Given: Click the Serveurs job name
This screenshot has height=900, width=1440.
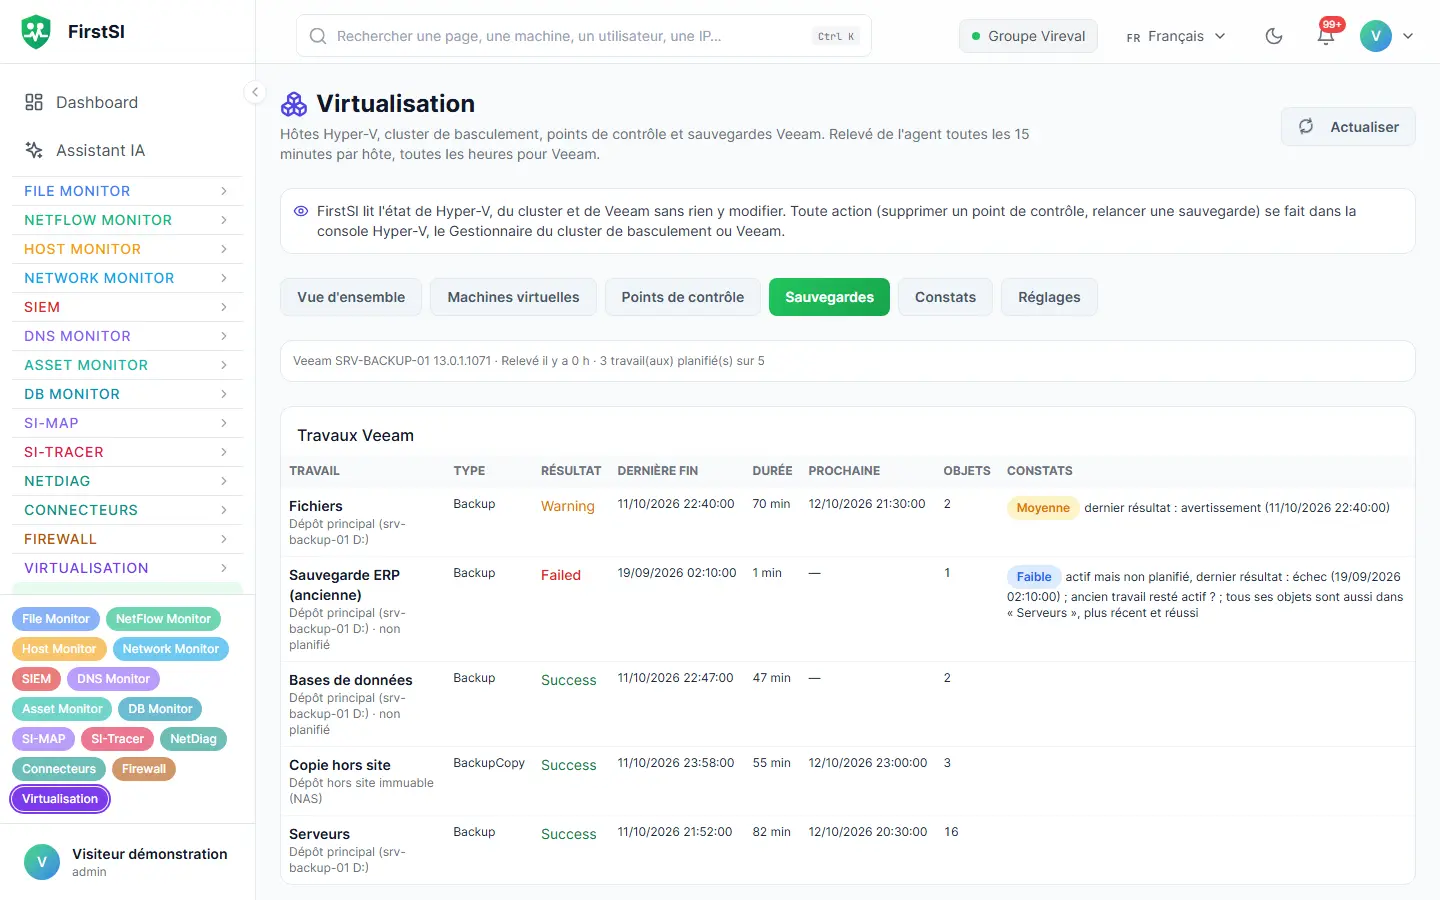Looking at the screenshot, I should [x=319, y=834].
